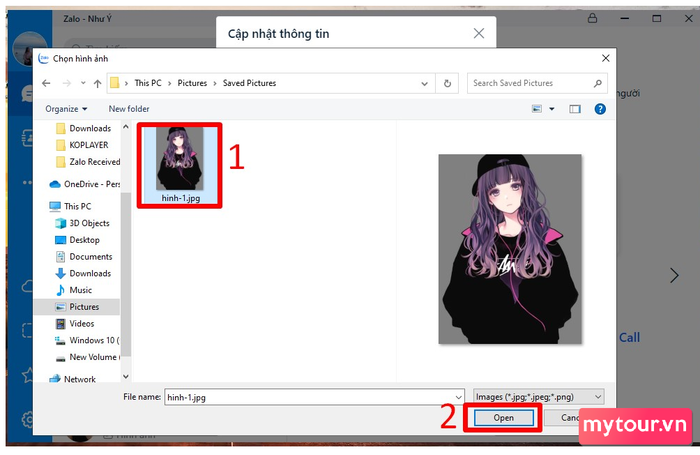The image size is (700, 455).
Task: Click Pictures in the address path
Action: (192, 83)
